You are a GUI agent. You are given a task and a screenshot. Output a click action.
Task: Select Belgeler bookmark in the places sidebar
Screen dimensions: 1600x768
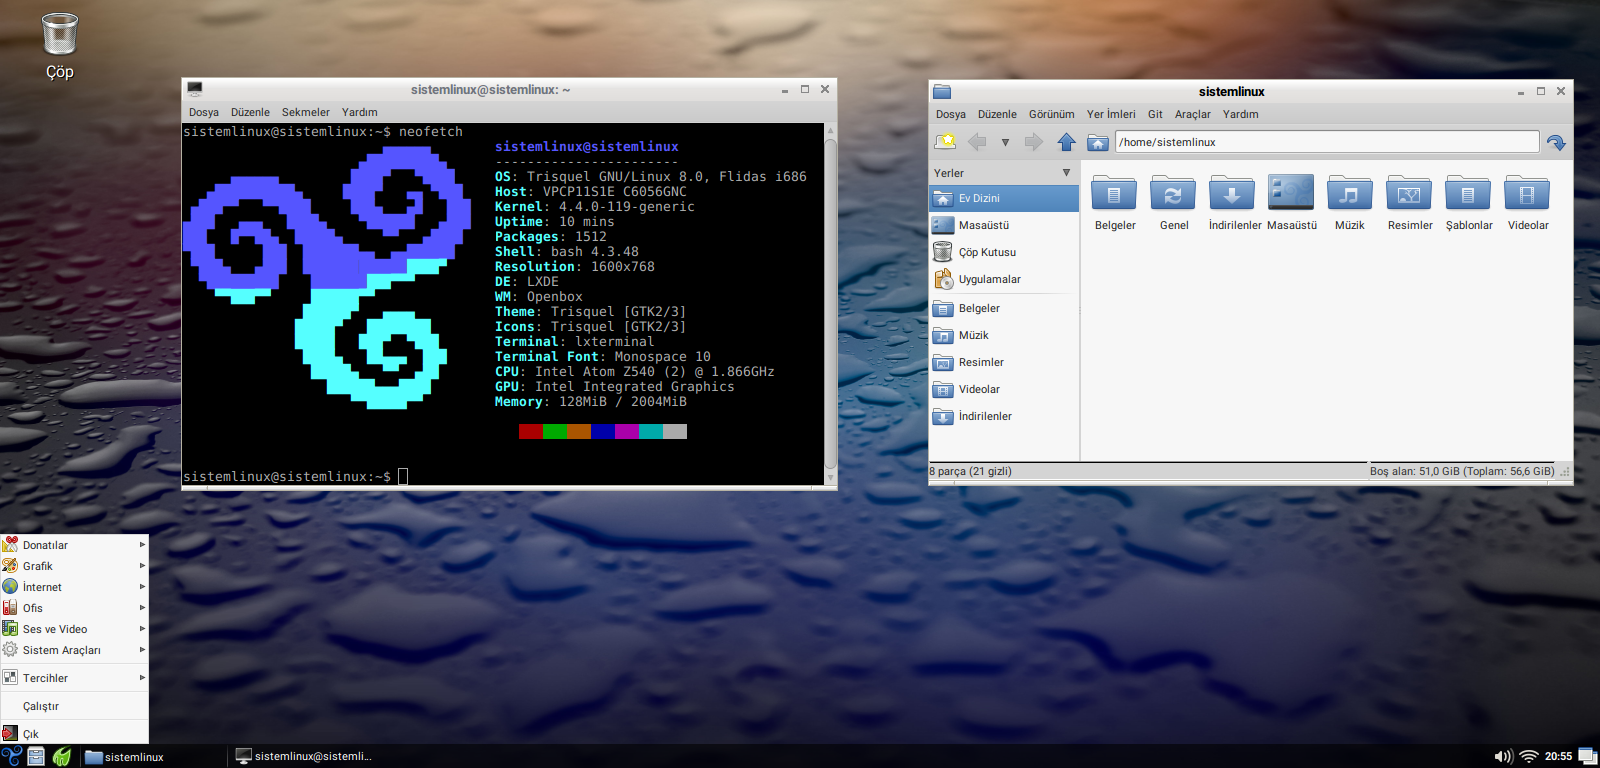1004,308
